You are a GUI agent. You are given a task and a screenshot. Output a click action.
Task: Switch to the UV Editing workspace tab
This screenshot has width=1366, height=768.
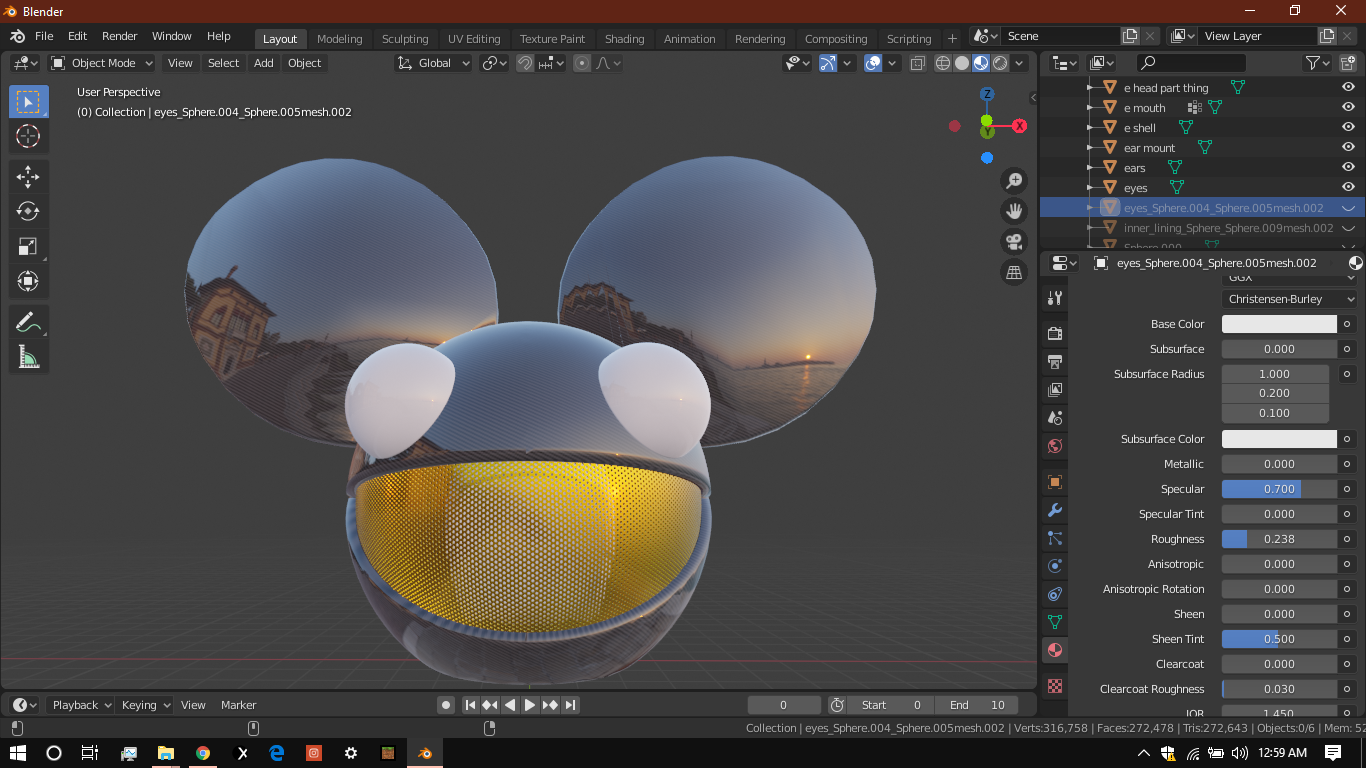click(x=474, y=39)
